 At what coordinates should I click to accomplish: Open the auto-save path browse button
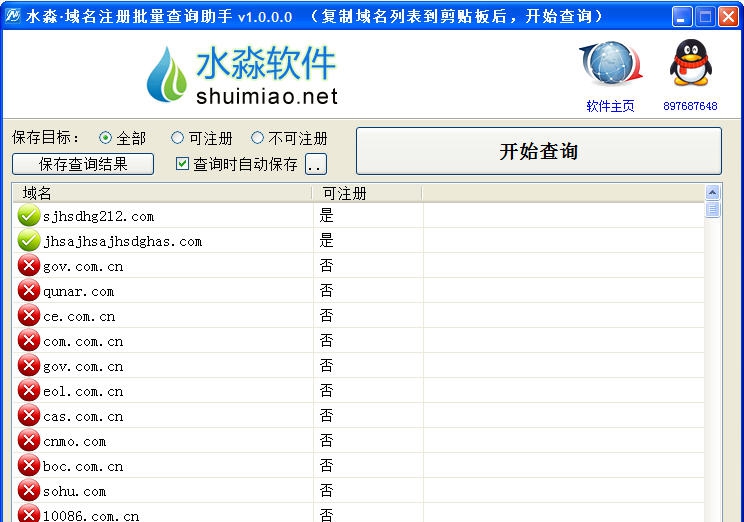coord(316,164)
